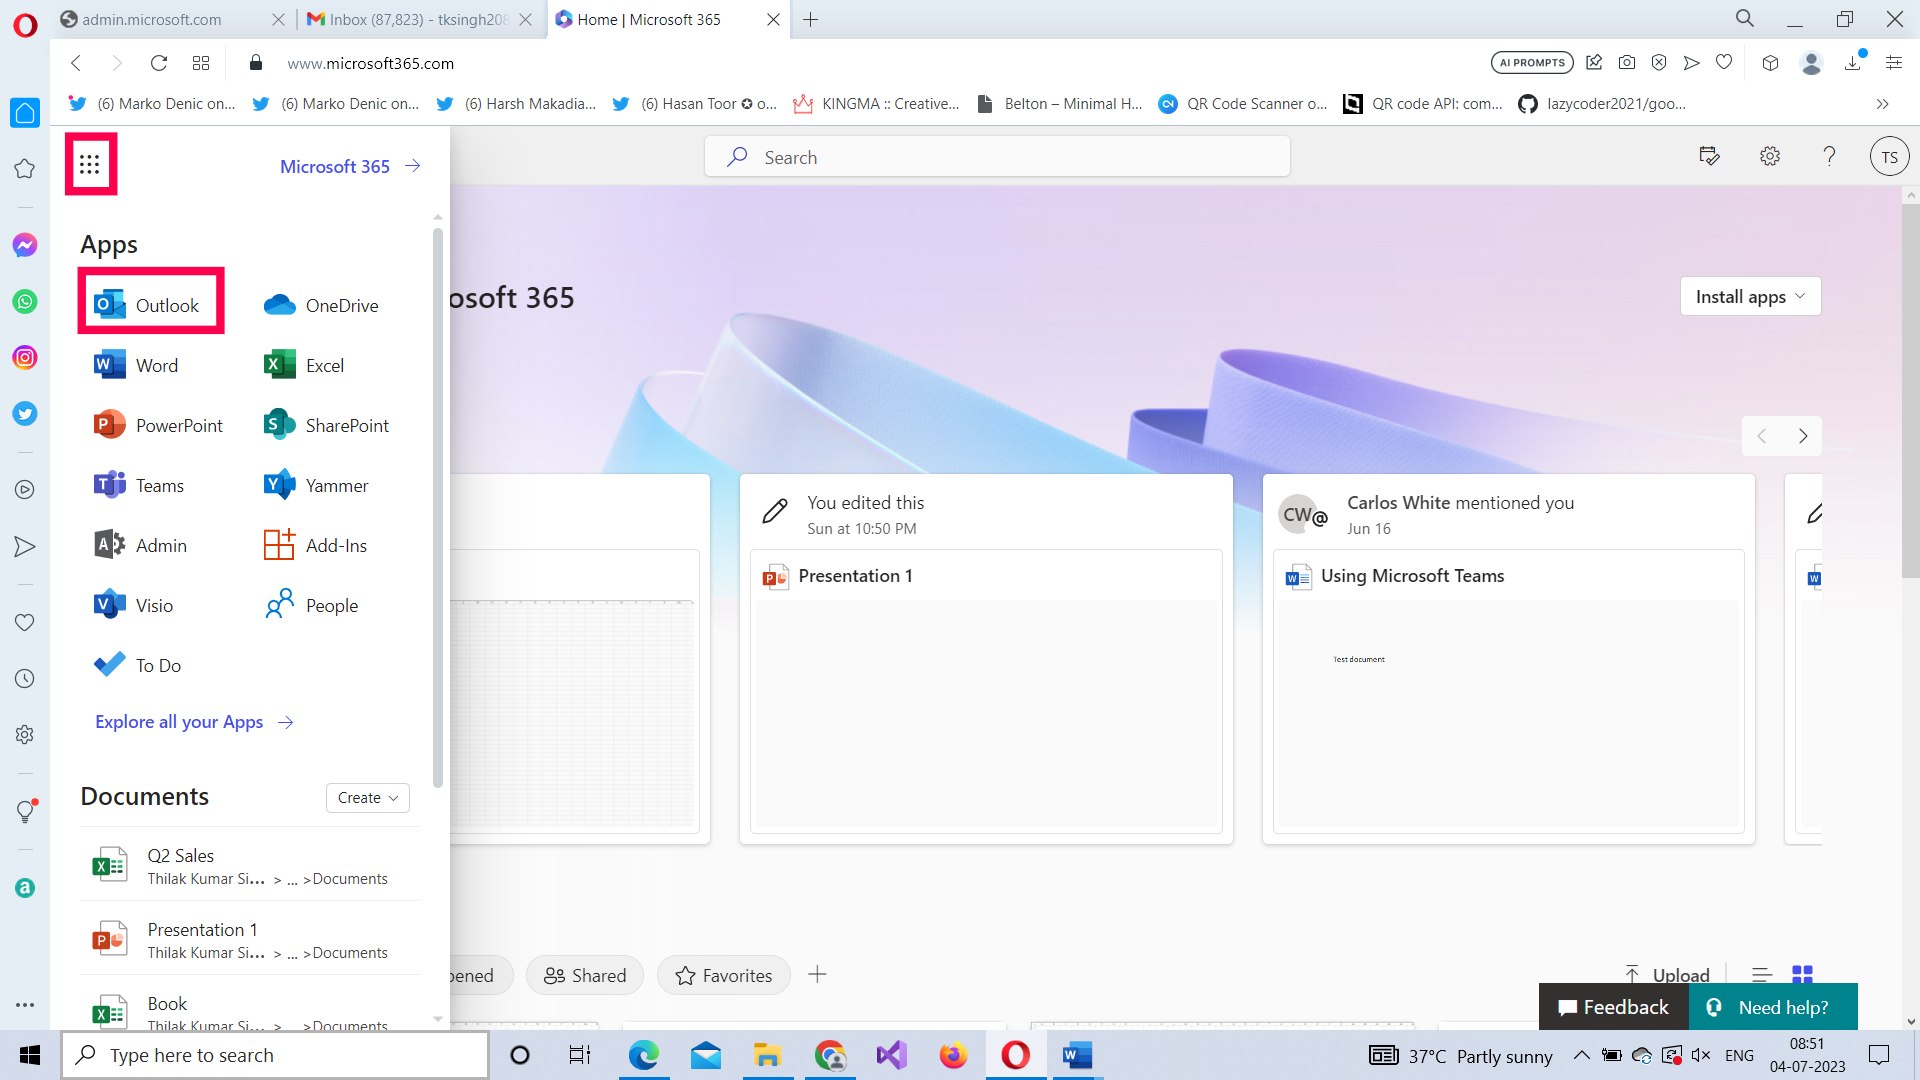Open the calendar tasks icon in header
This screenshot has height=1080, width=1920.
pyautogui.click(x=1709, y=156)
